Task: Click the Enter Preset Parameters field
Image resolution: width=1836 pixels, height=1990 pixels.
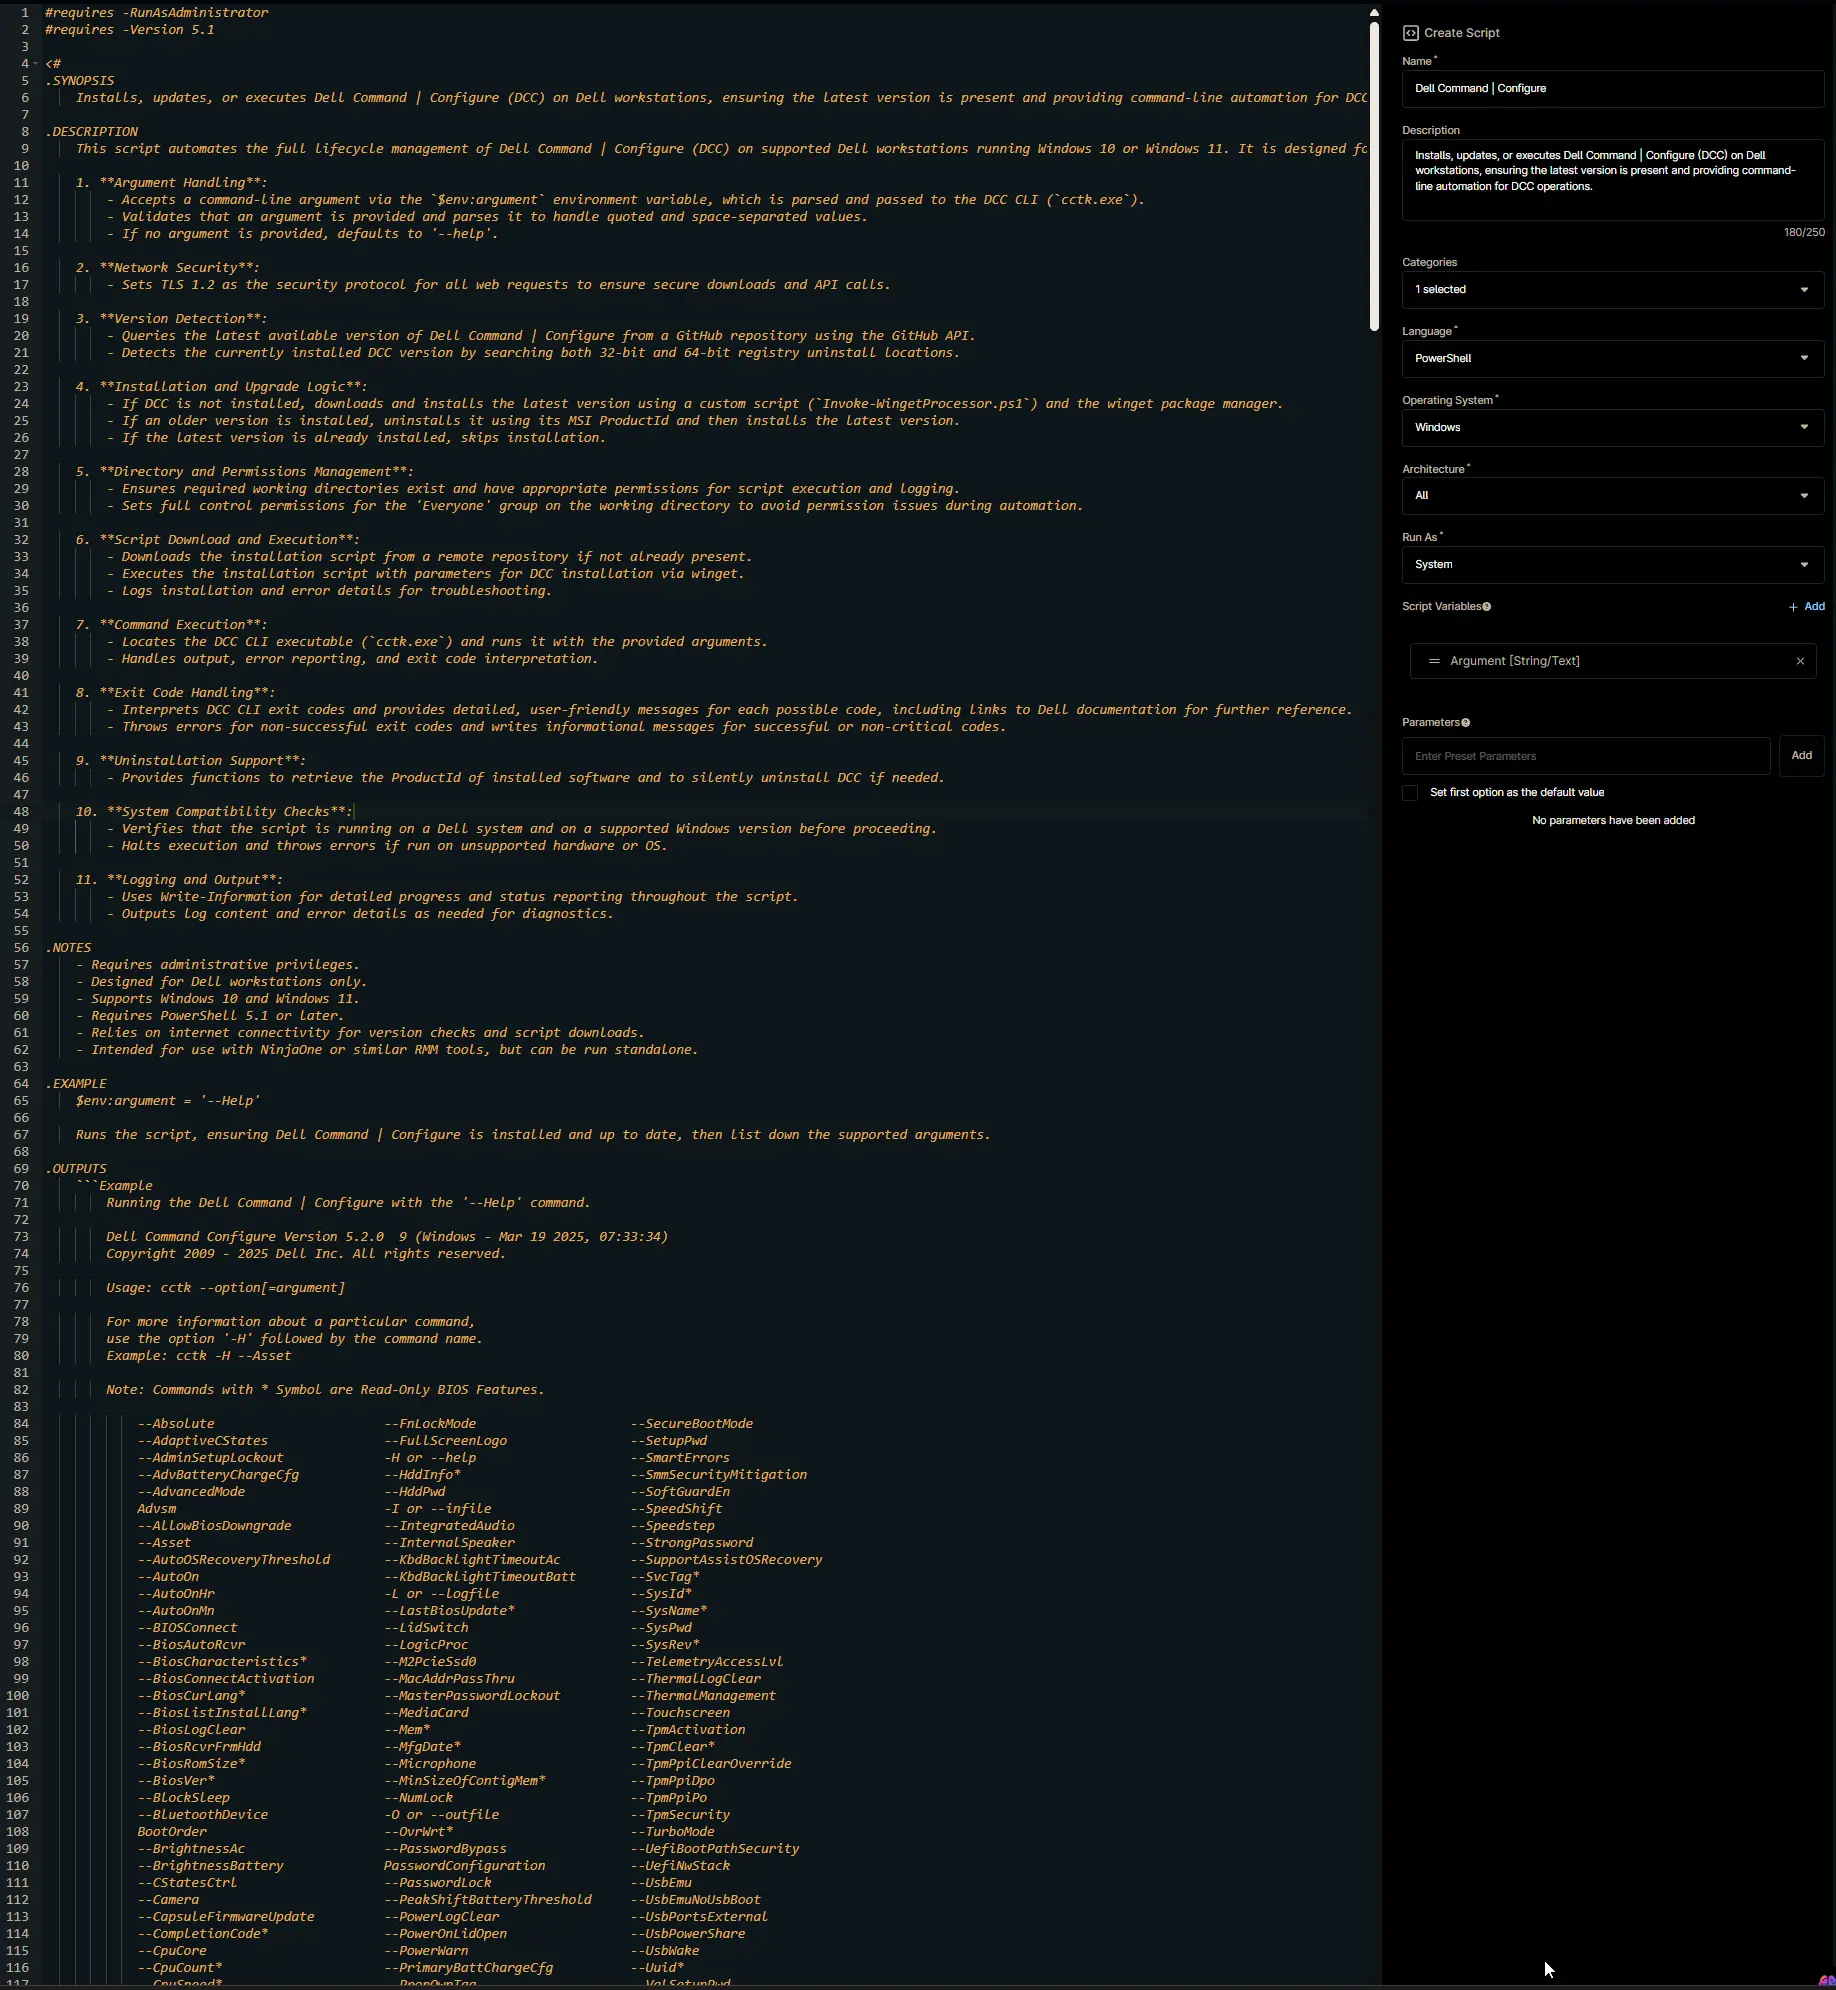Action: click(x=1586, y=756)
